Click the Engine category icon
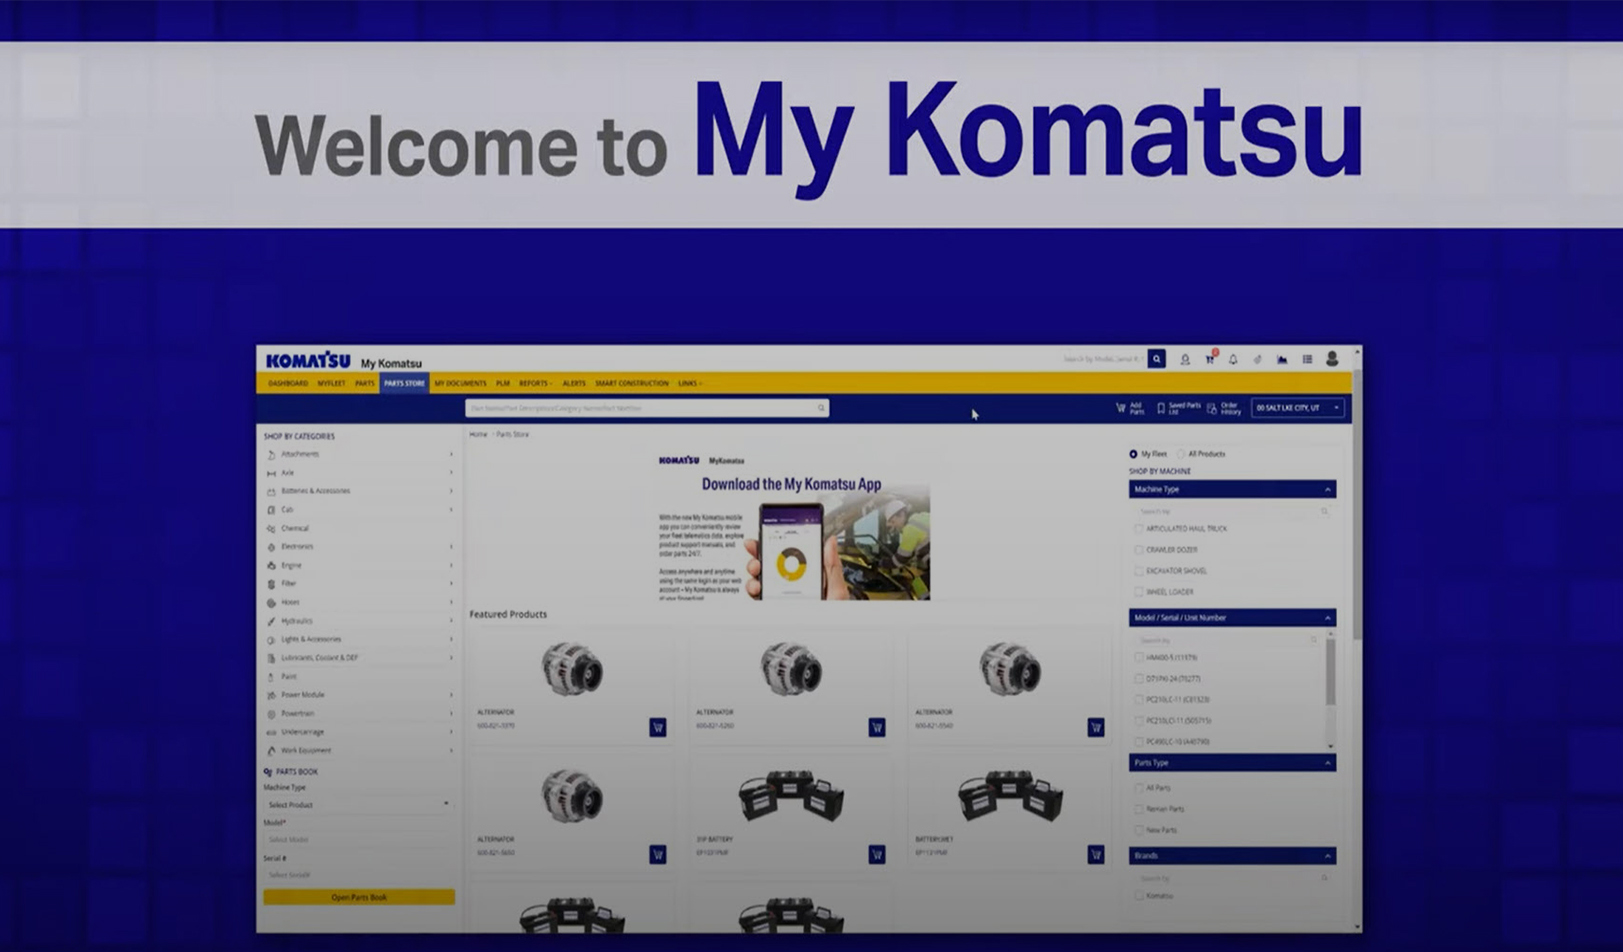The image size is (1623, 952). coord(271,565)
